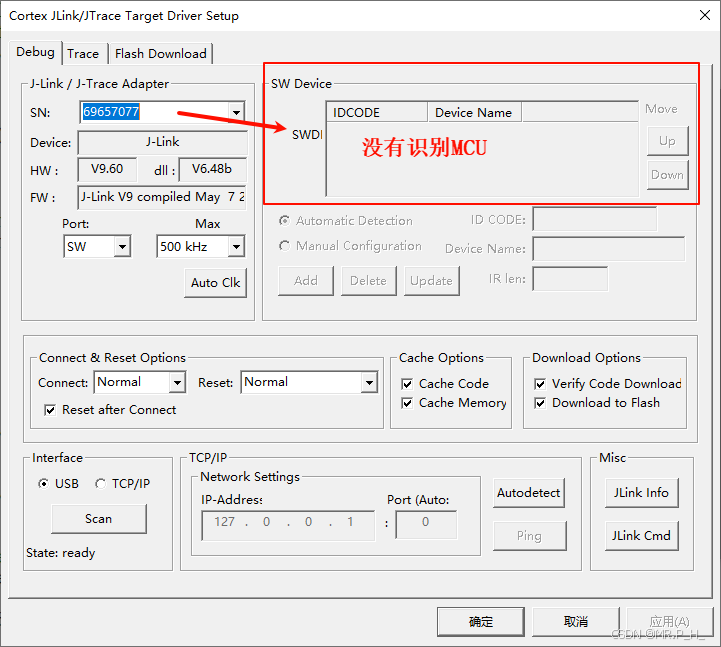Open JLink Cmd
The image size is (721, 647).
click(641, 536)
